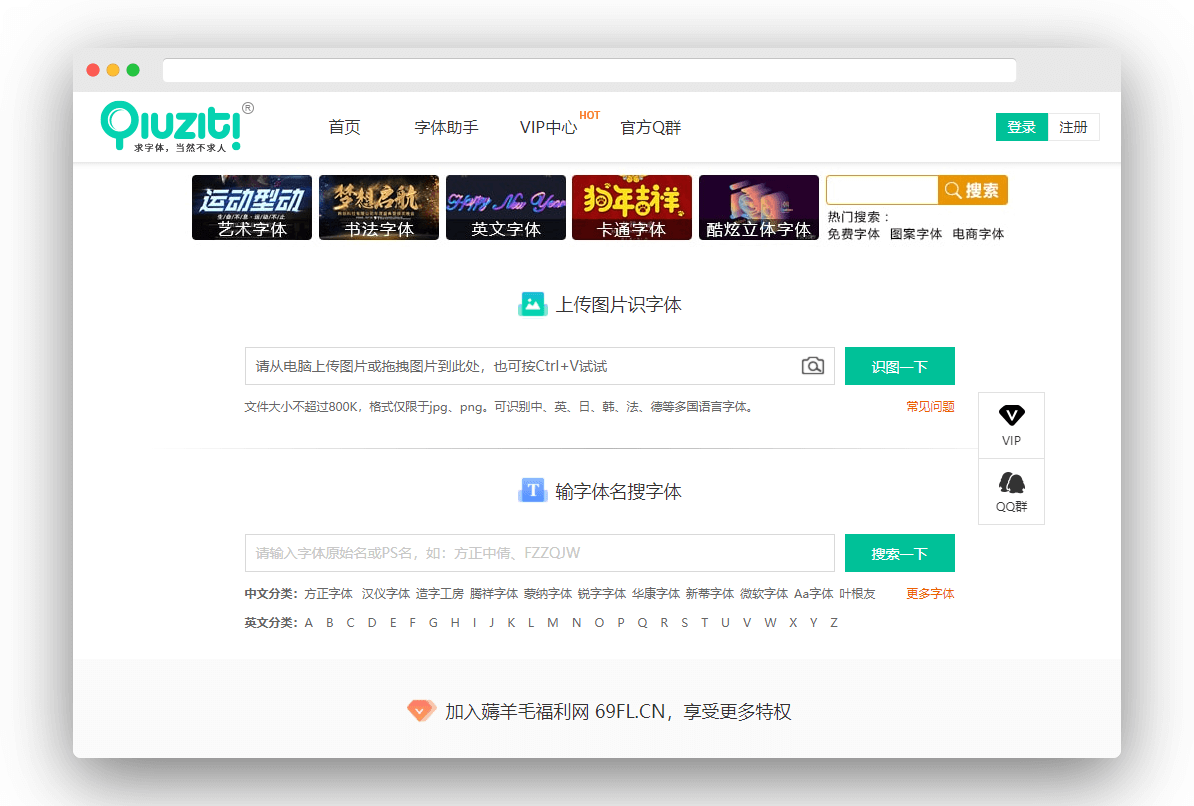
Task: Click the T icon beside 输字体名搜字体
Action: click(532, 491)
